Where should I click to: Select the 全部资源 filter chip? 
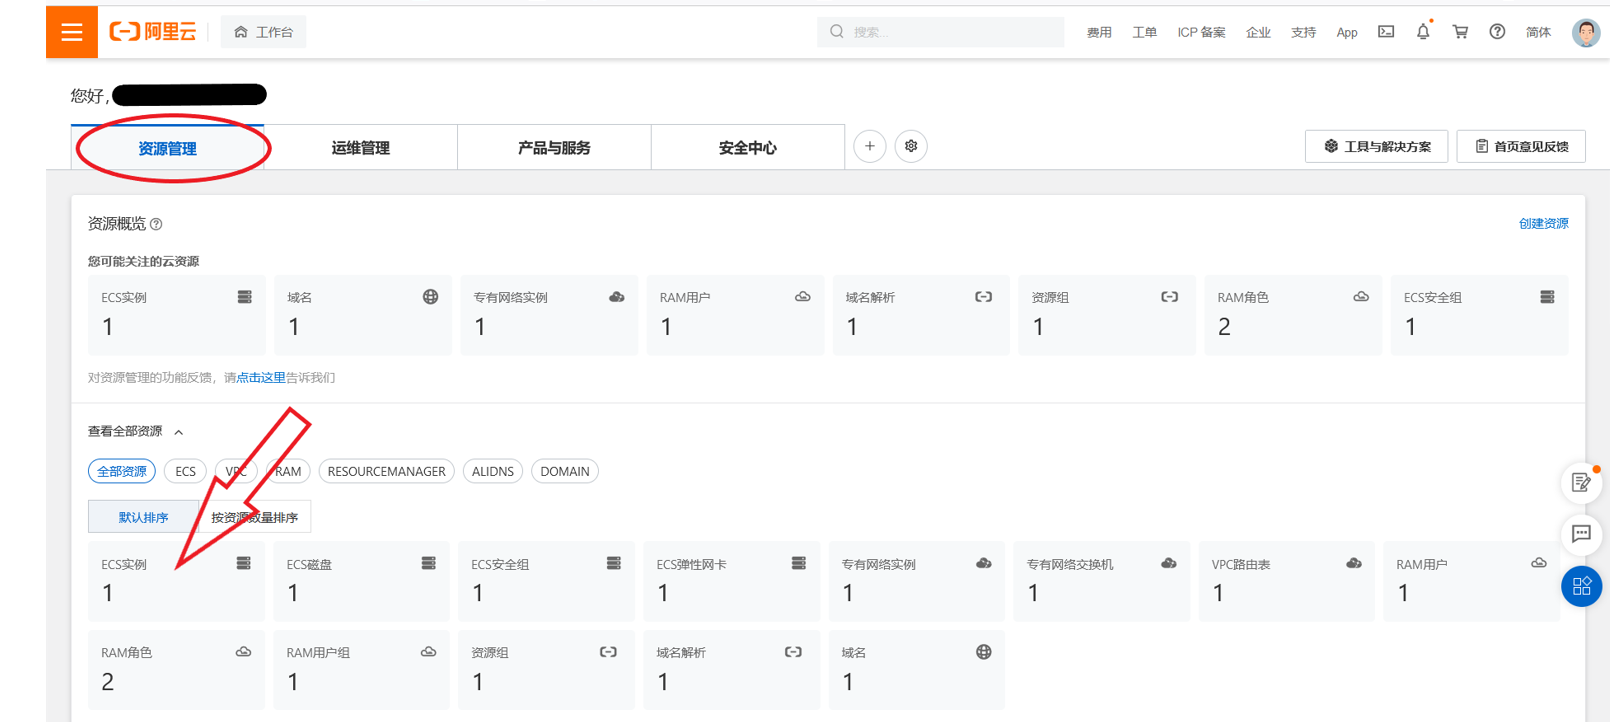click(122, 471)
